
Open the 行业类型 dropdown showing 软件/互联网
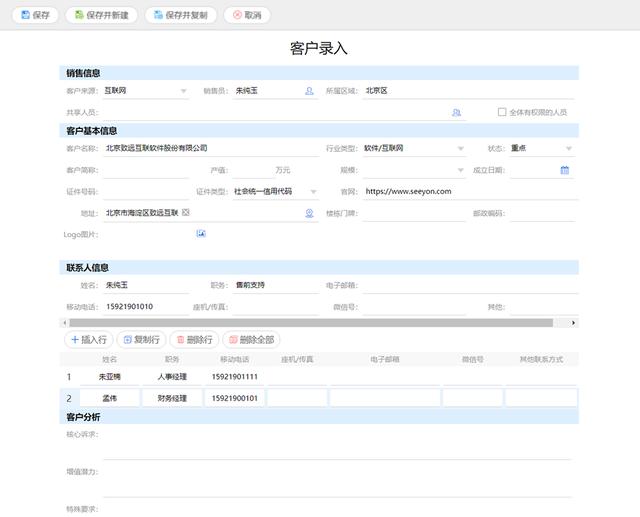click(414, 148)
